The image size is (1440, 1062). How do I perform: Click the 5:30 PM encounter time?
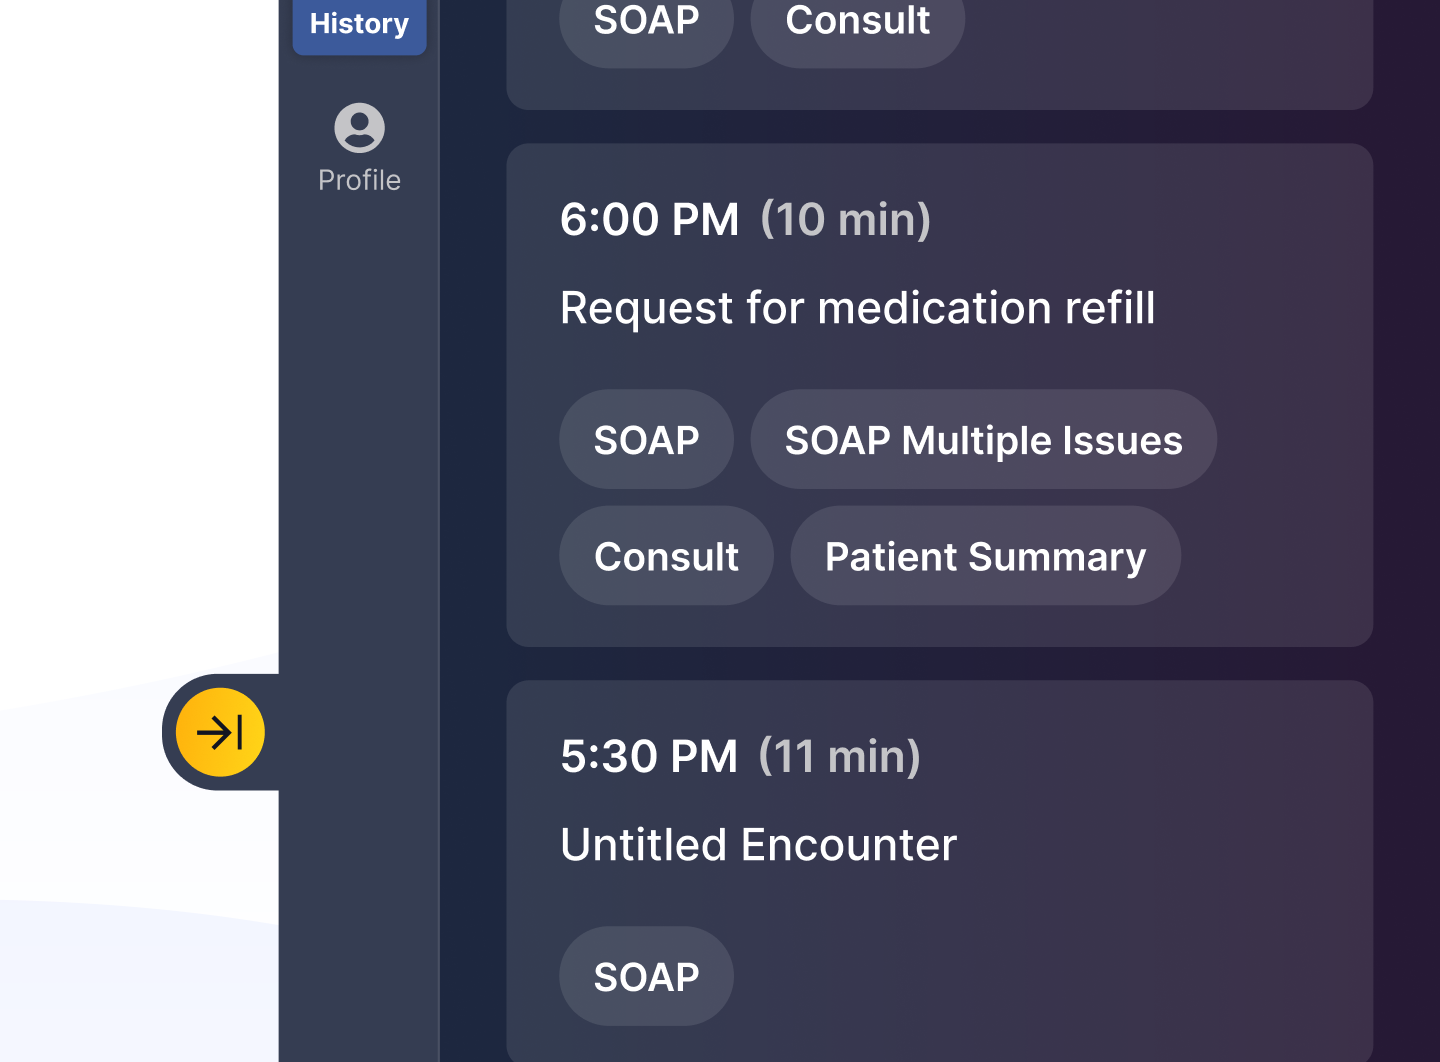(649, 756)
